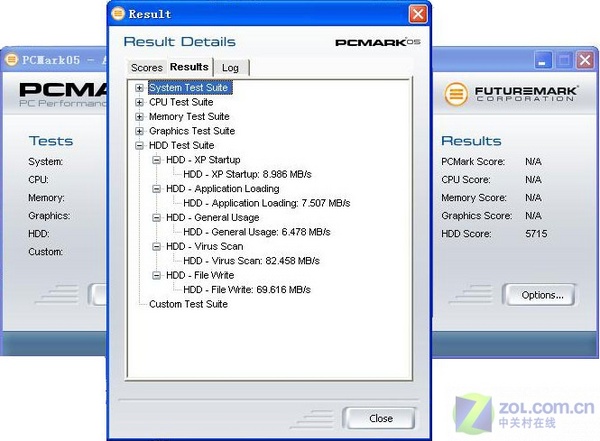Select the General Usage 6.478 MB/s result
The height and width of the screenshot is (441, 600).
point(257,232)
